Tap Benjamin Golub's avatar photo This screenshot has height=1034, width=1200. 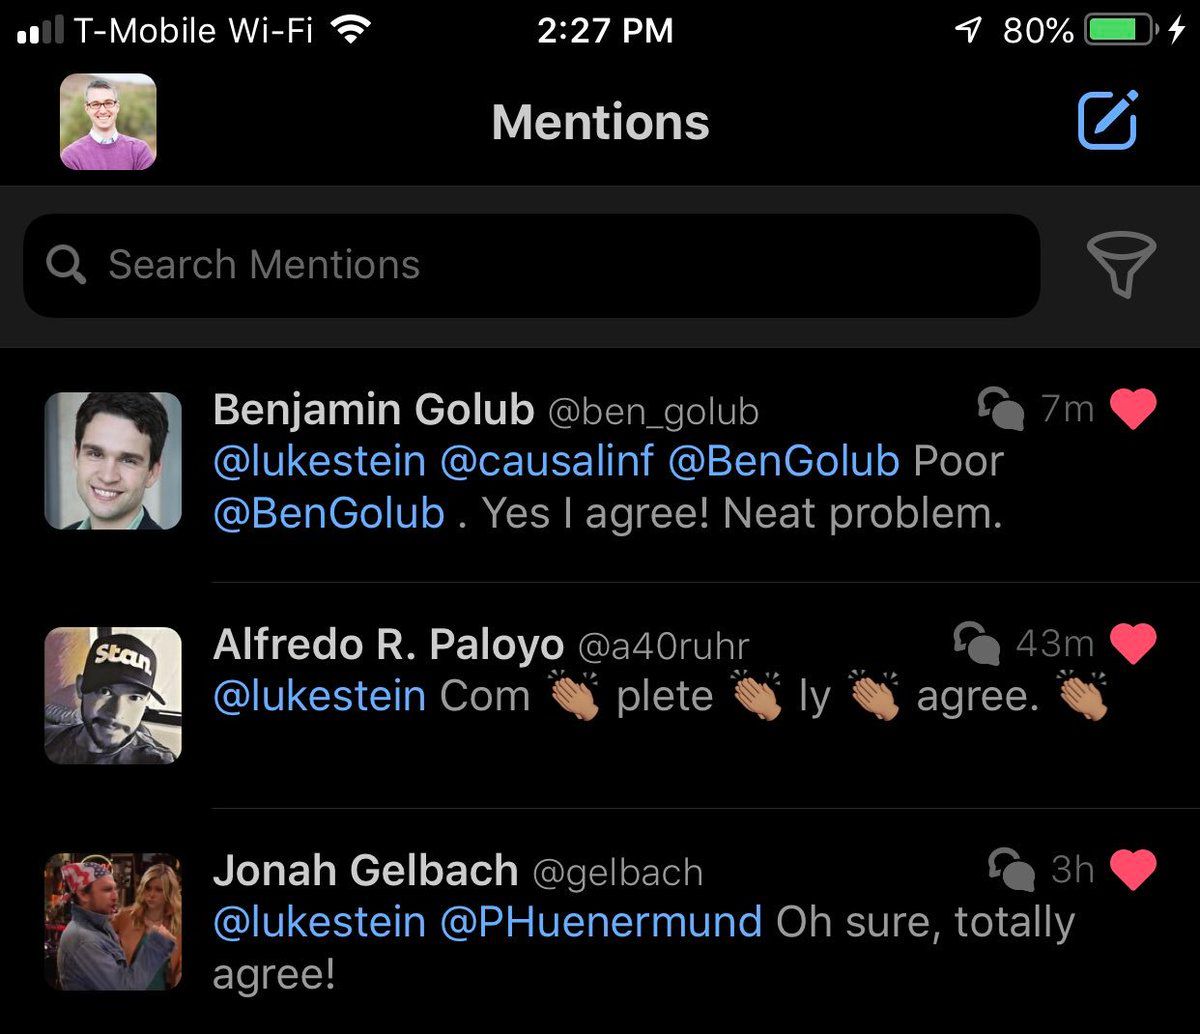(x=113, y=460)
